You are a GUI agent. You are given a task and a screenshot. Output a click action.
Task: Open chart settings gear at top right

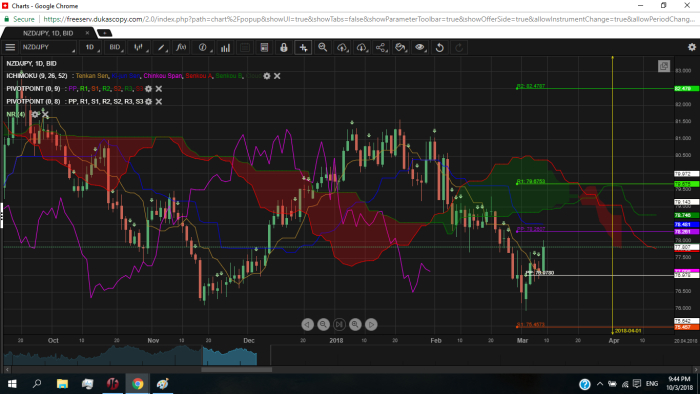click(x=692, y=47)
